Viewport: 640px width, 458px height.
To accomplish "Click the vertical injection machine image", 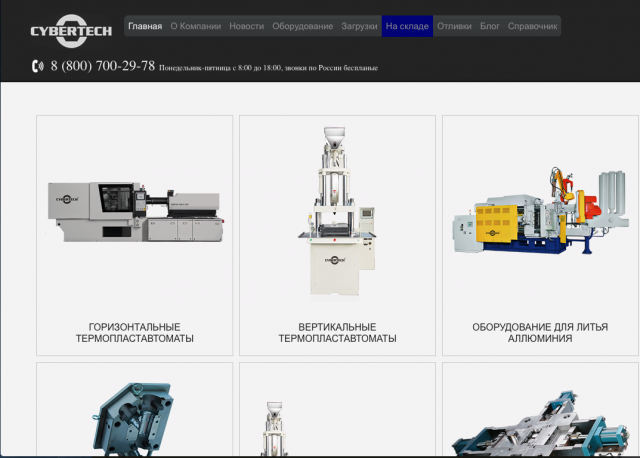I will coord(337,211).
